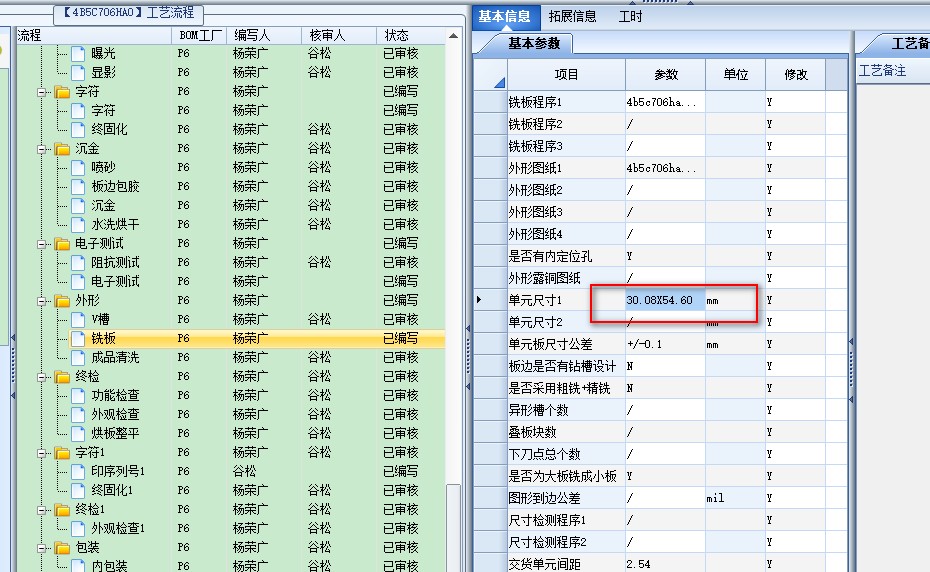Click the 成品清洗 document icon
Viewport: 930px width, 572px height.
coord(78,357)
